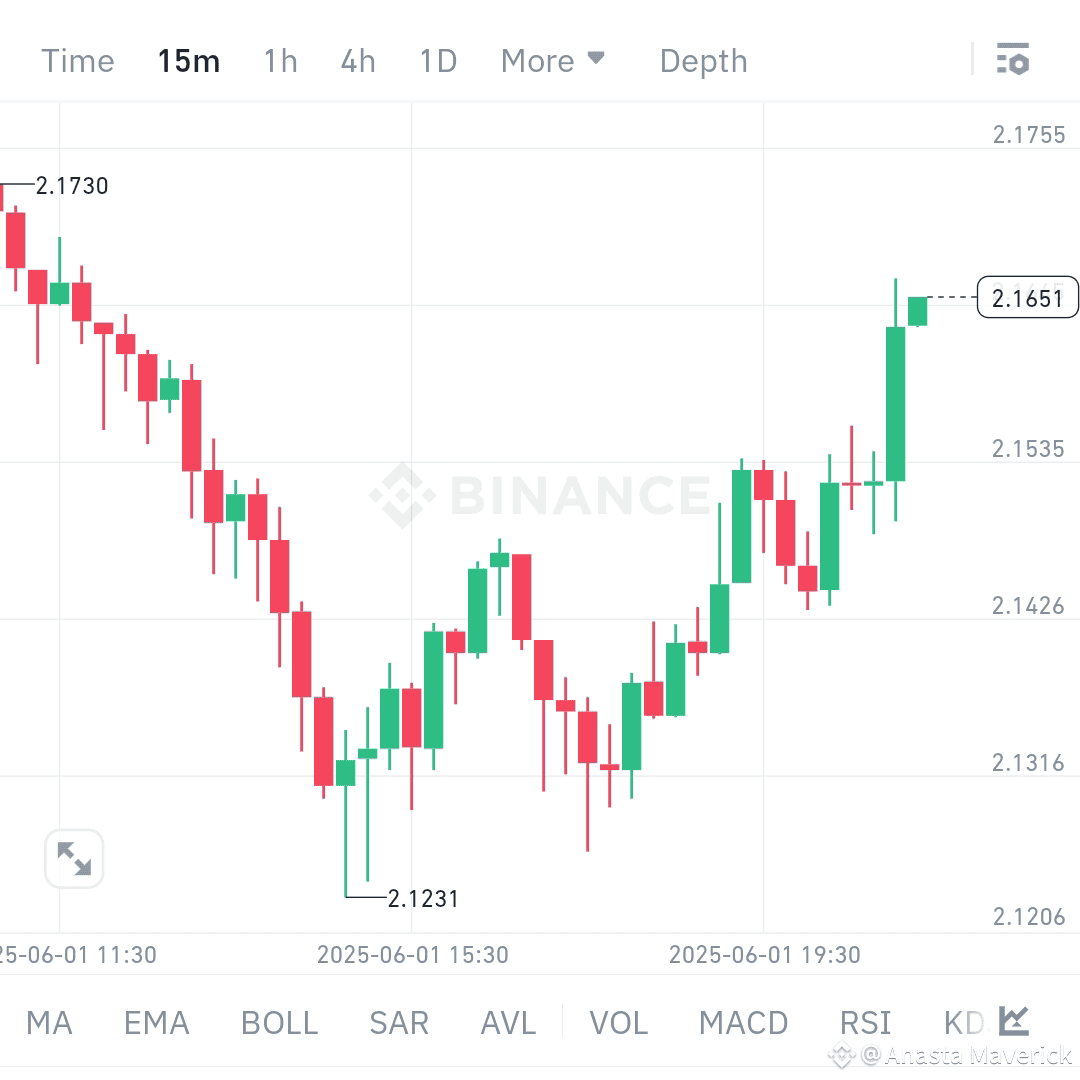
Task: Open the Depth view
Action: point(703,60)
